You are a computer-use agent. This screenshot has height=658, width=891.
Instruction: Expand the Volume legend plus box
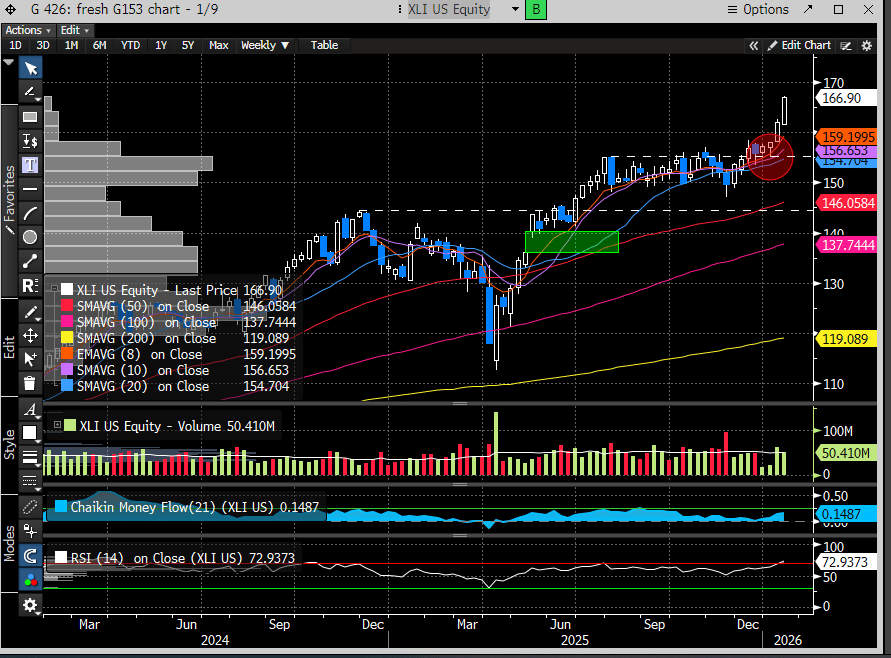point(57,425)
